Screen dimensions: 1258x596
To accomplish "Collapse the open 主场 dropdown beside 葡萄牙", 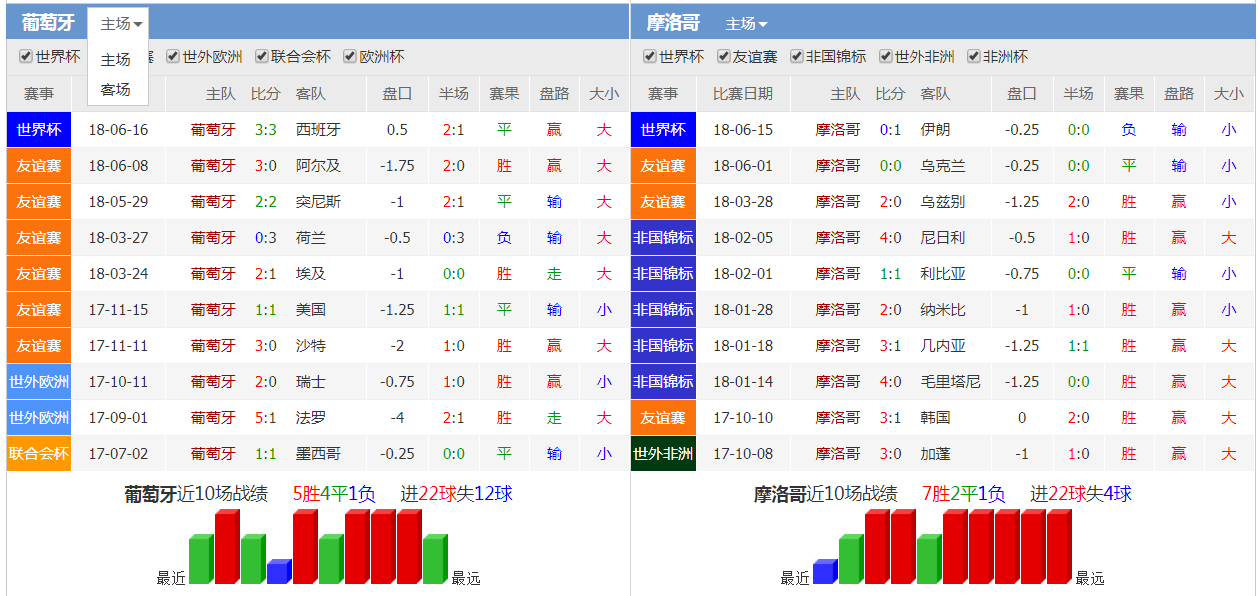I will [x=121, y=24].
